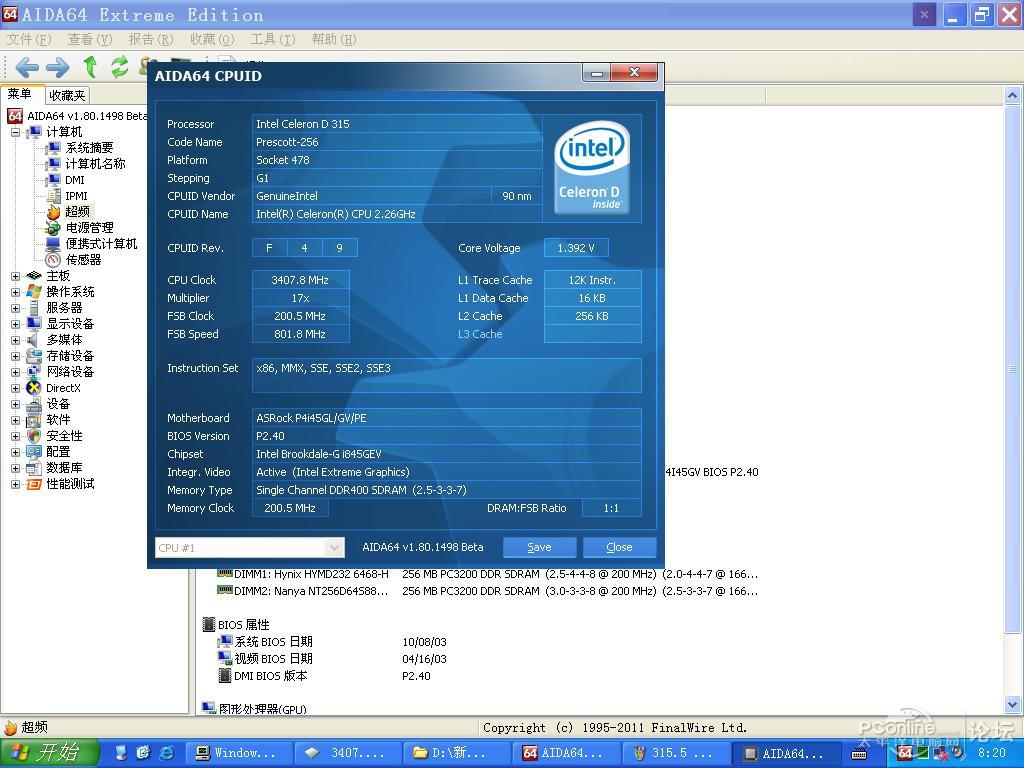This screenshot has width=1024, height=768.
Task: Click the taskbar clock showing 8:20
Action: click(991, 753)
